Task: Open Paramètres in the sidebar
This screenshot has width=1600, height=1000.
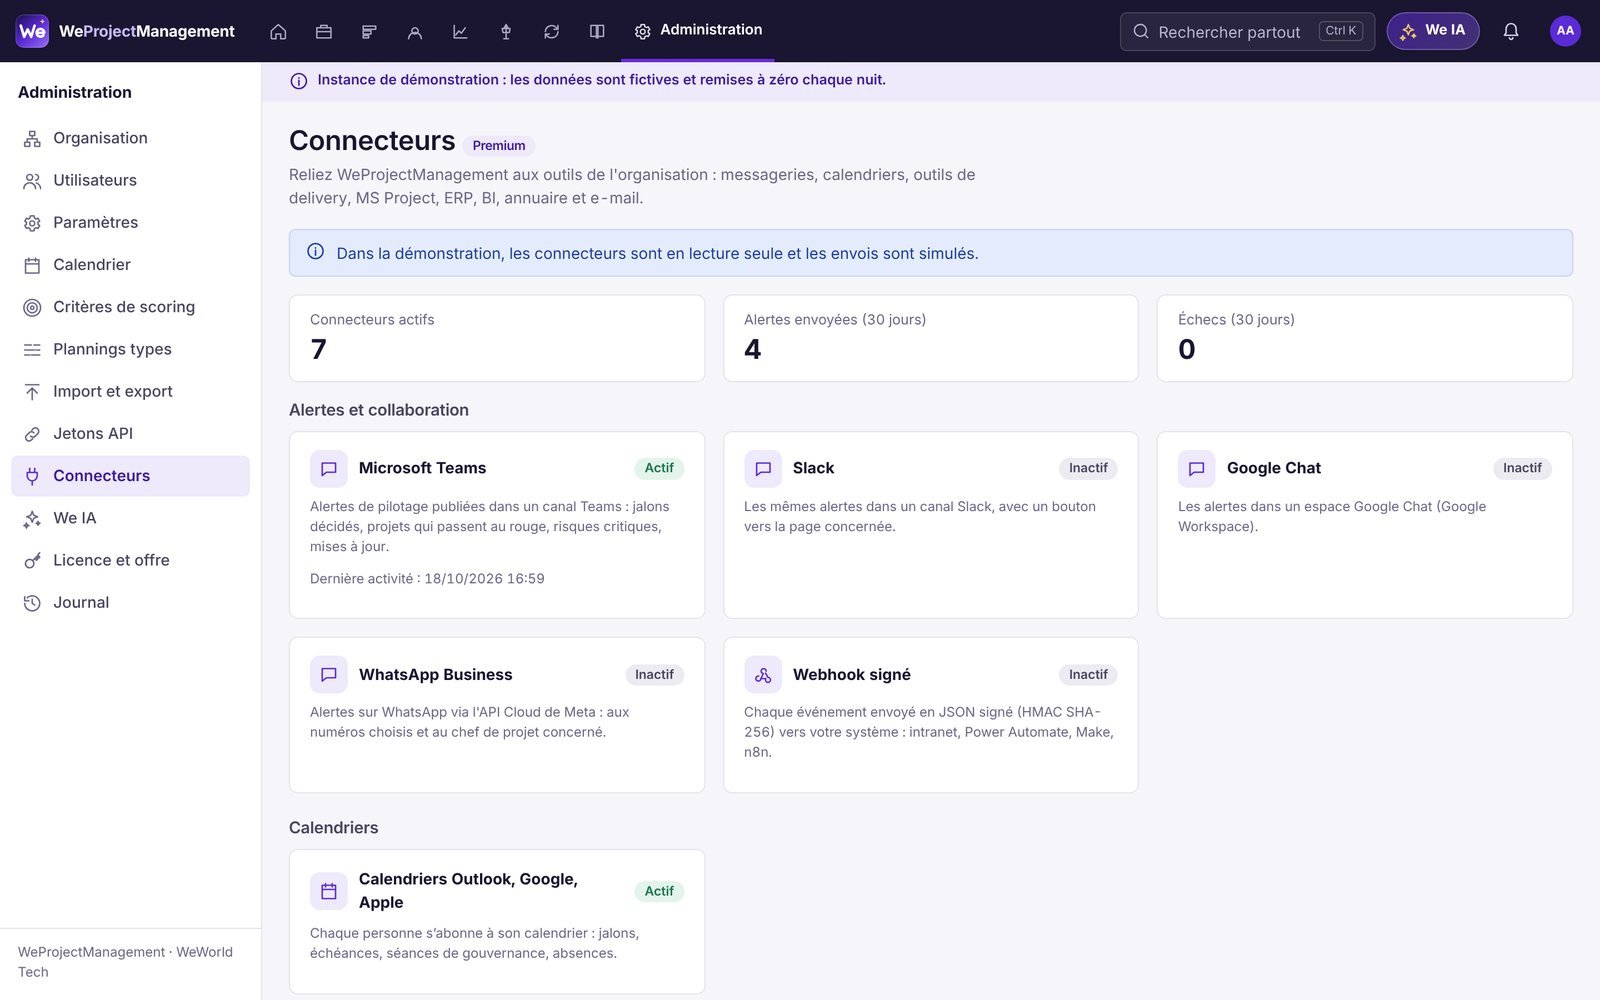Action: tap(130, 222)
